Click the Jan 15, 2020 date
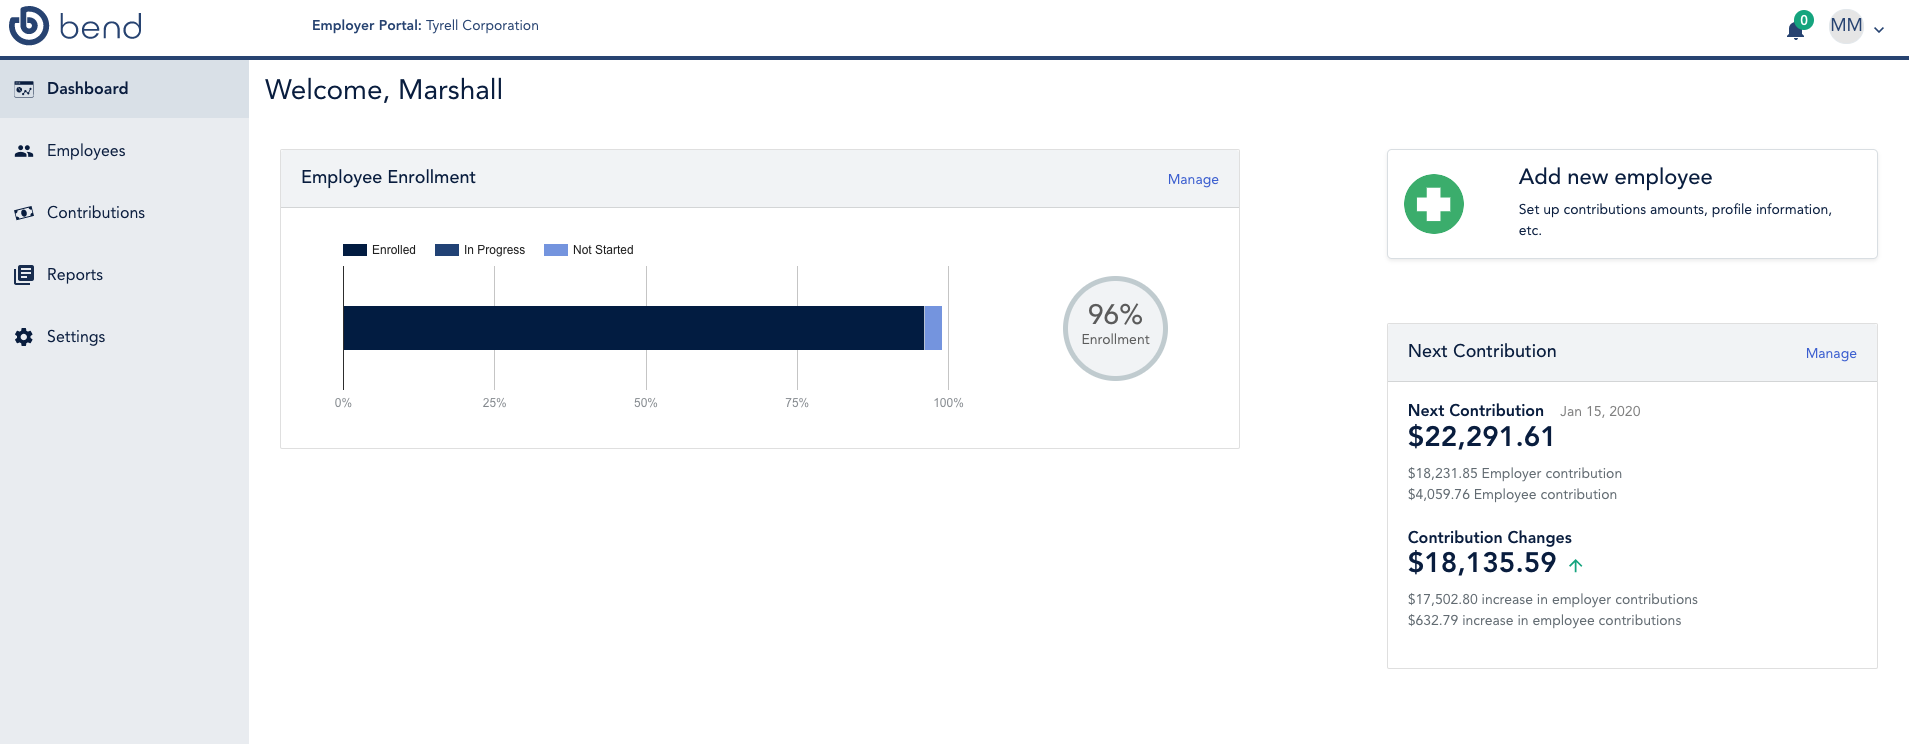Viewport: 1909px width, 744px height. click(1600, 411)
